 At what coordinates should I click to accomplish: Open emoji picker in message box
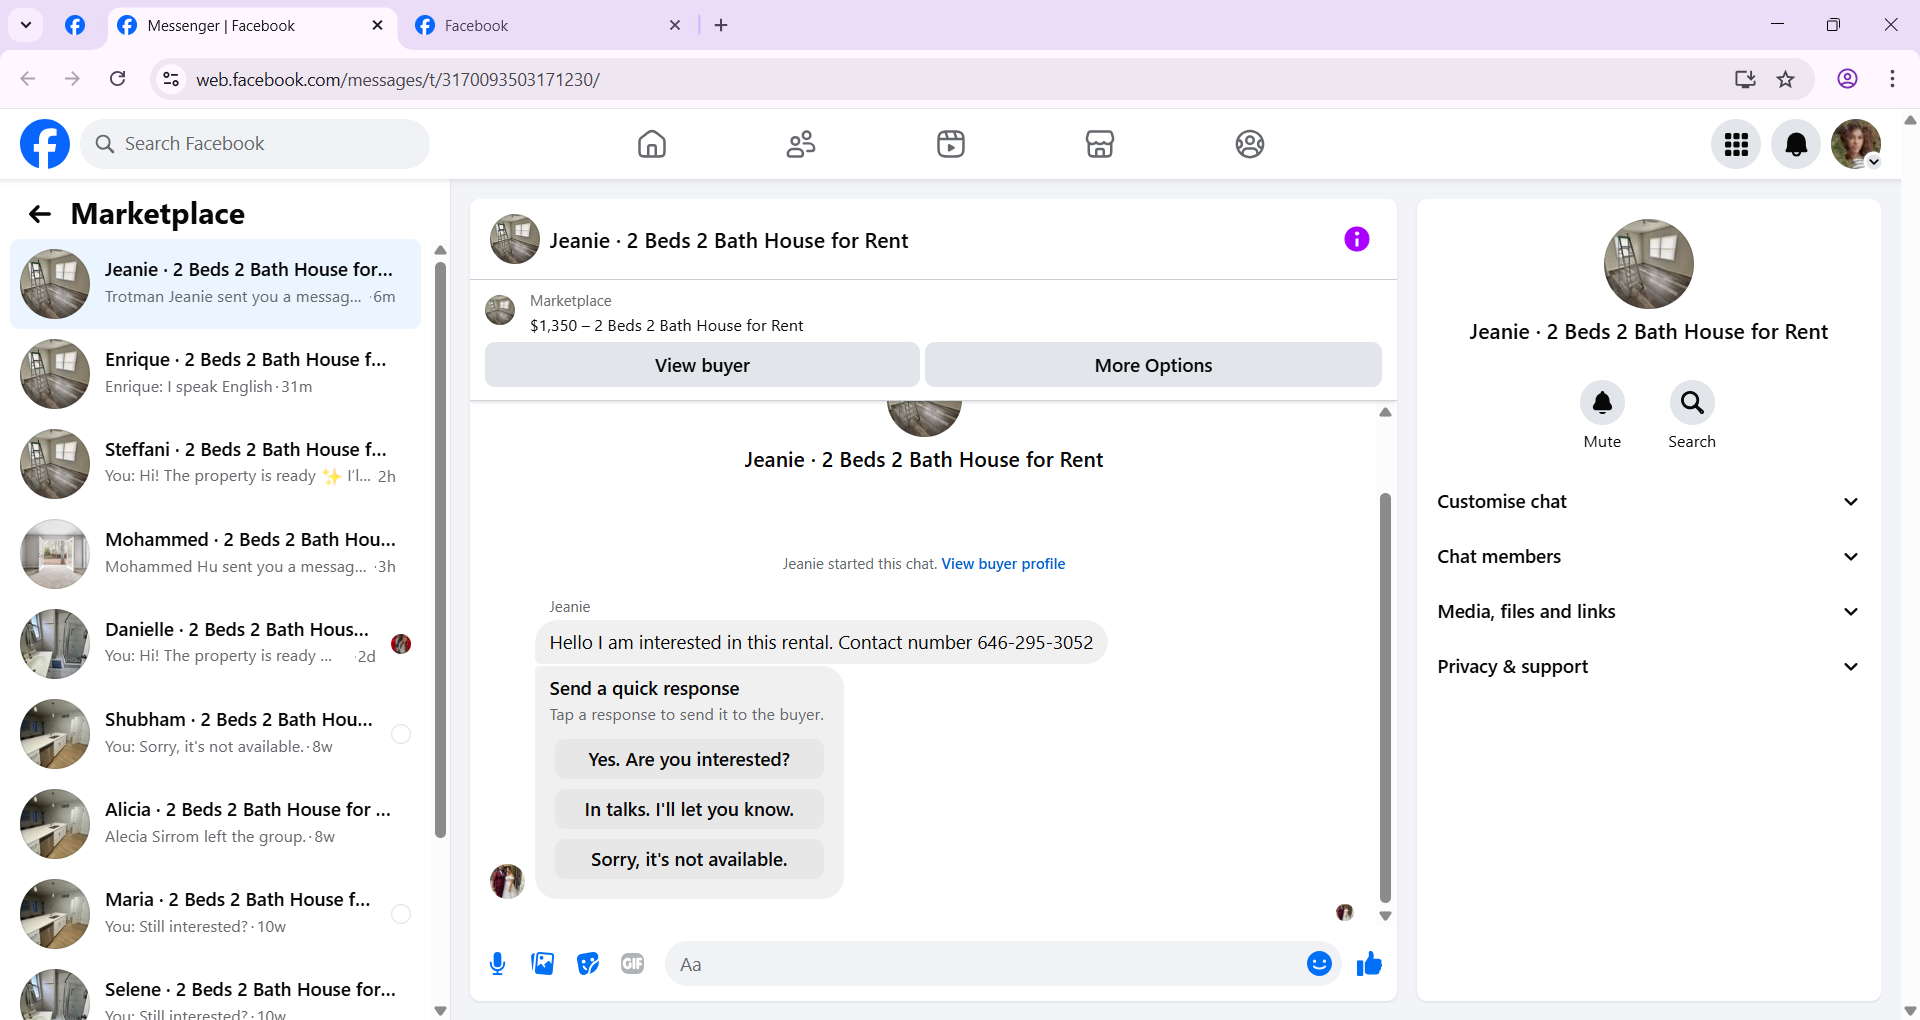click(x=1319, y=964)
